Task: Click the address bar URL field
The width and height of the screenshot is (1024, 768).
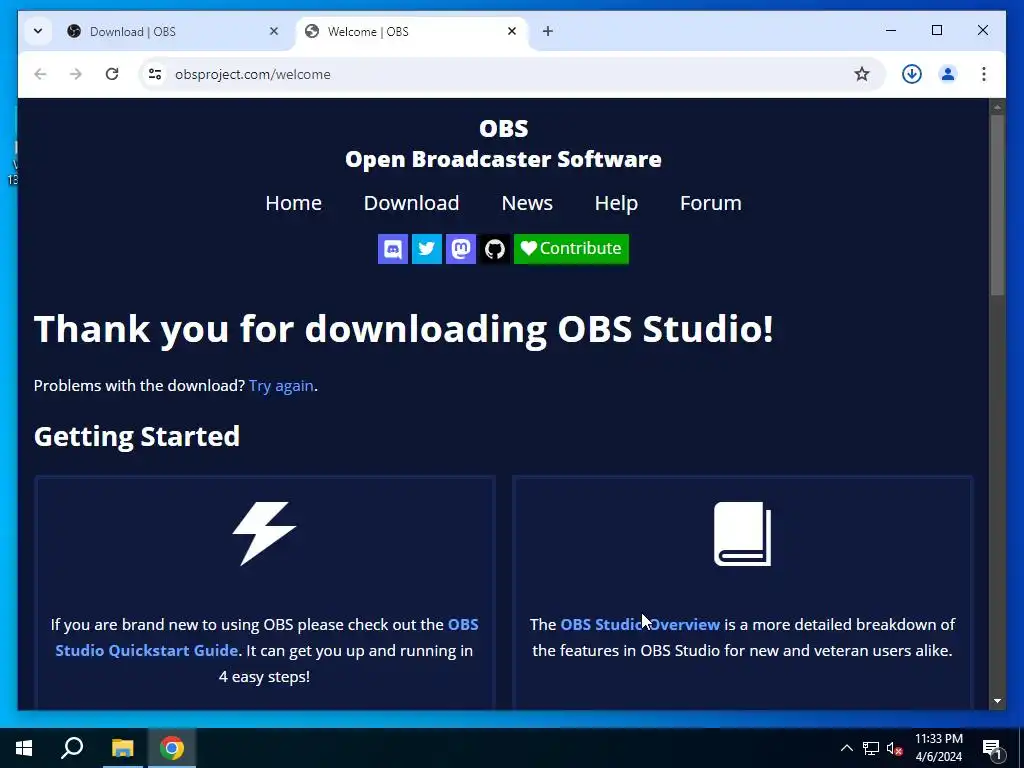Action: pos(509,74)
